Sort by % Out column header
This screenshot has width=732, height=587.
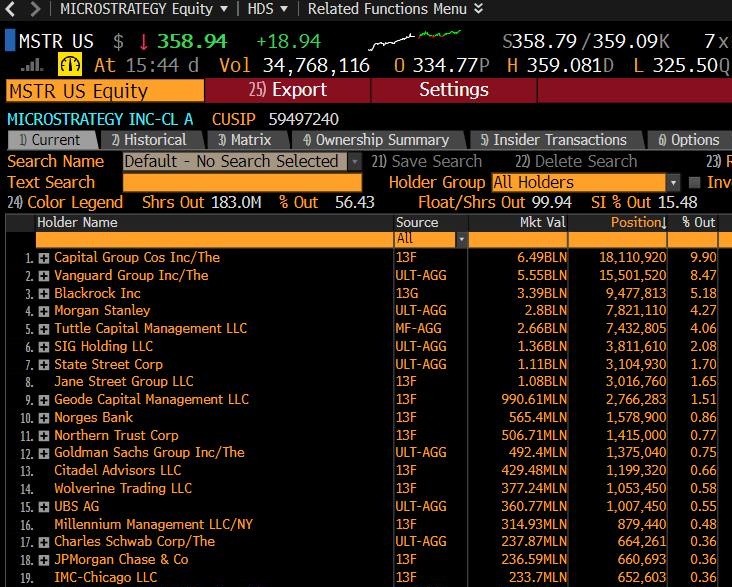pyautogui.click(x=698, y=222)
